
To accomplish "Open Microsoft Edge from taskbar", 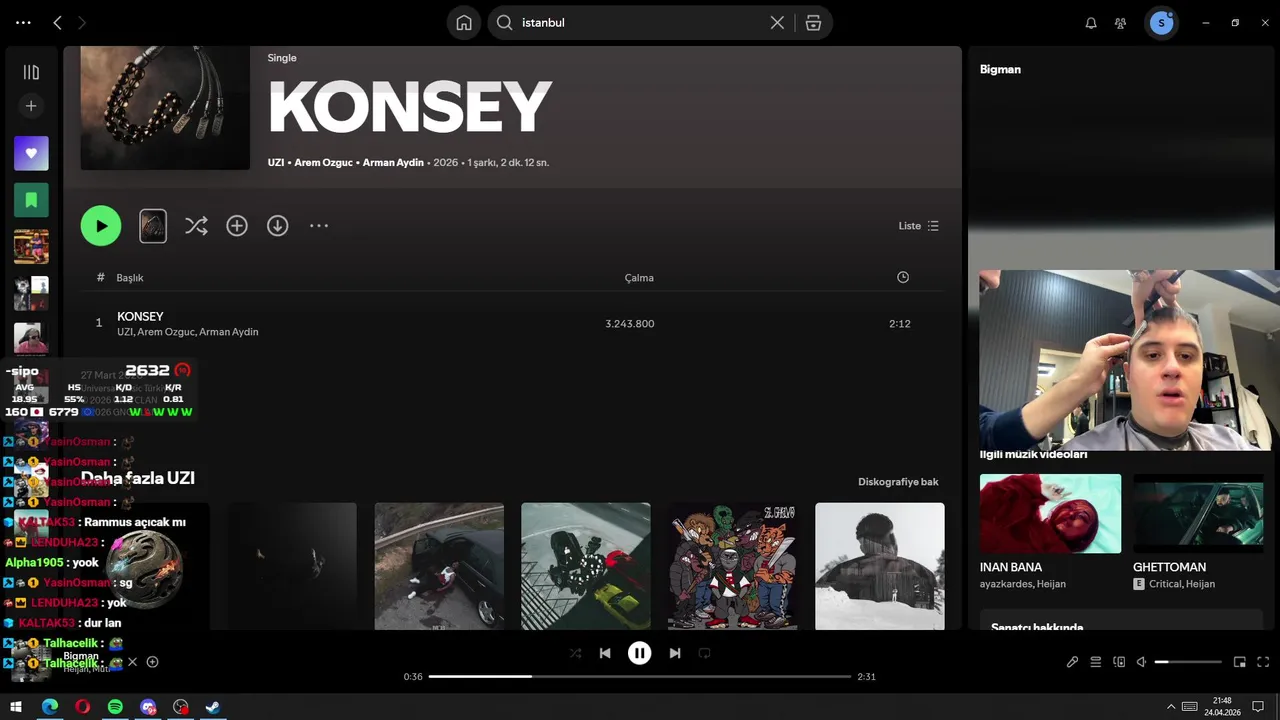I will coord(50,707).
